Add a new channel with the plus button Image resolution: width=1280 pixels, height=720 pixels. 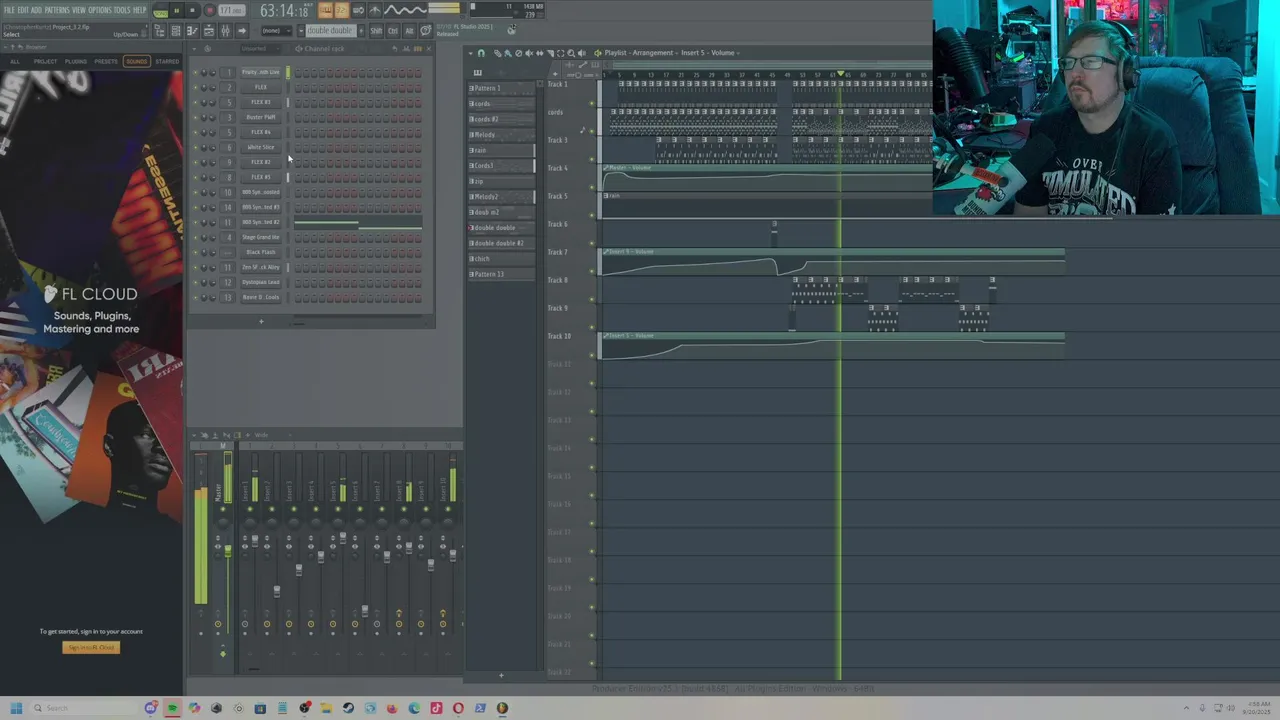pyautogui.click(x=261, y=321)
